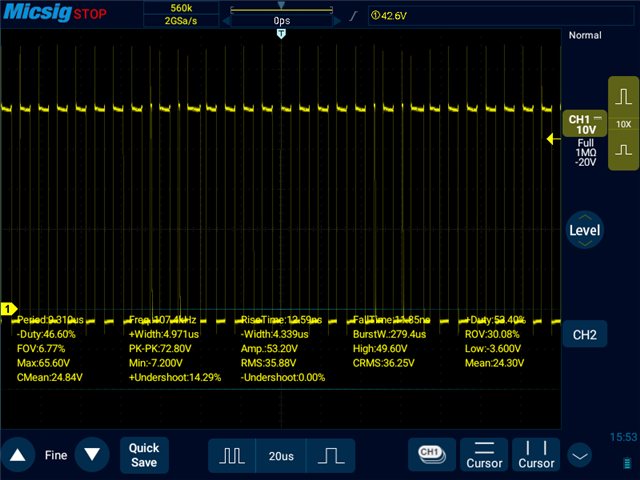Tap the STOP run status

click(90, 14)
